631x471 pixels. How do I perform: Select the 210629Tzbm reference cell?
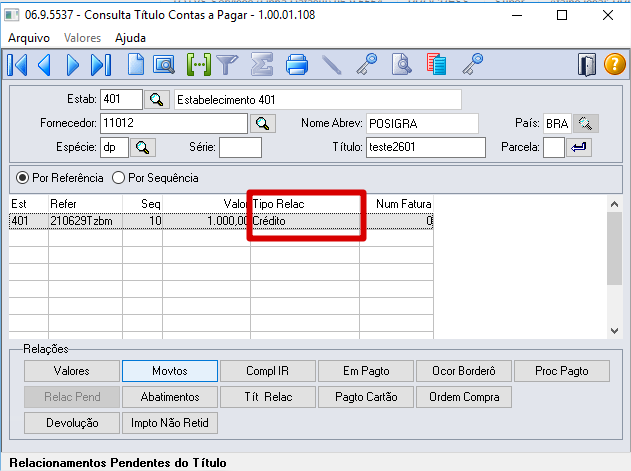85,221
